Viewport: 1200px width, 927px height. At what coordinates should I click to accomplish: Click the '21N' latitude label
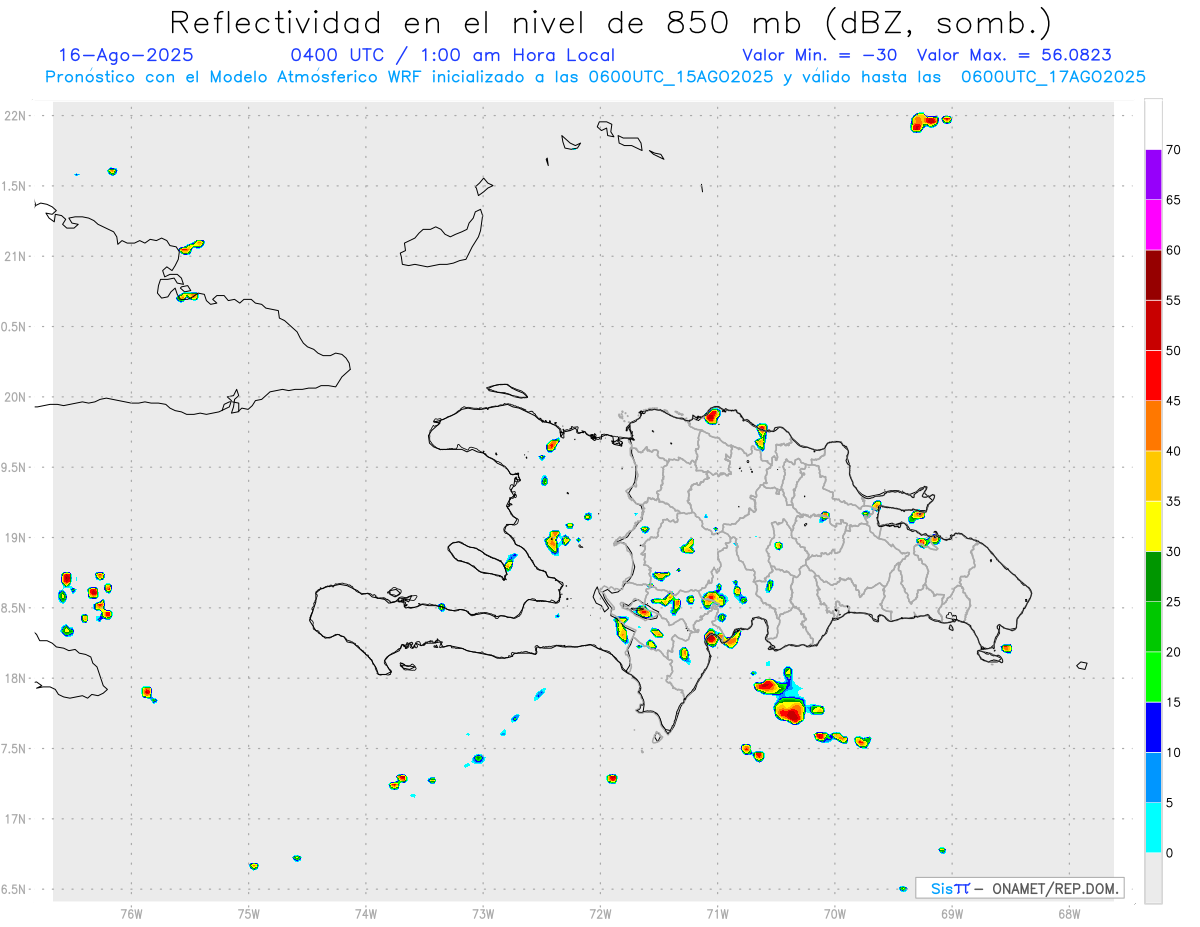pos(17,256)
